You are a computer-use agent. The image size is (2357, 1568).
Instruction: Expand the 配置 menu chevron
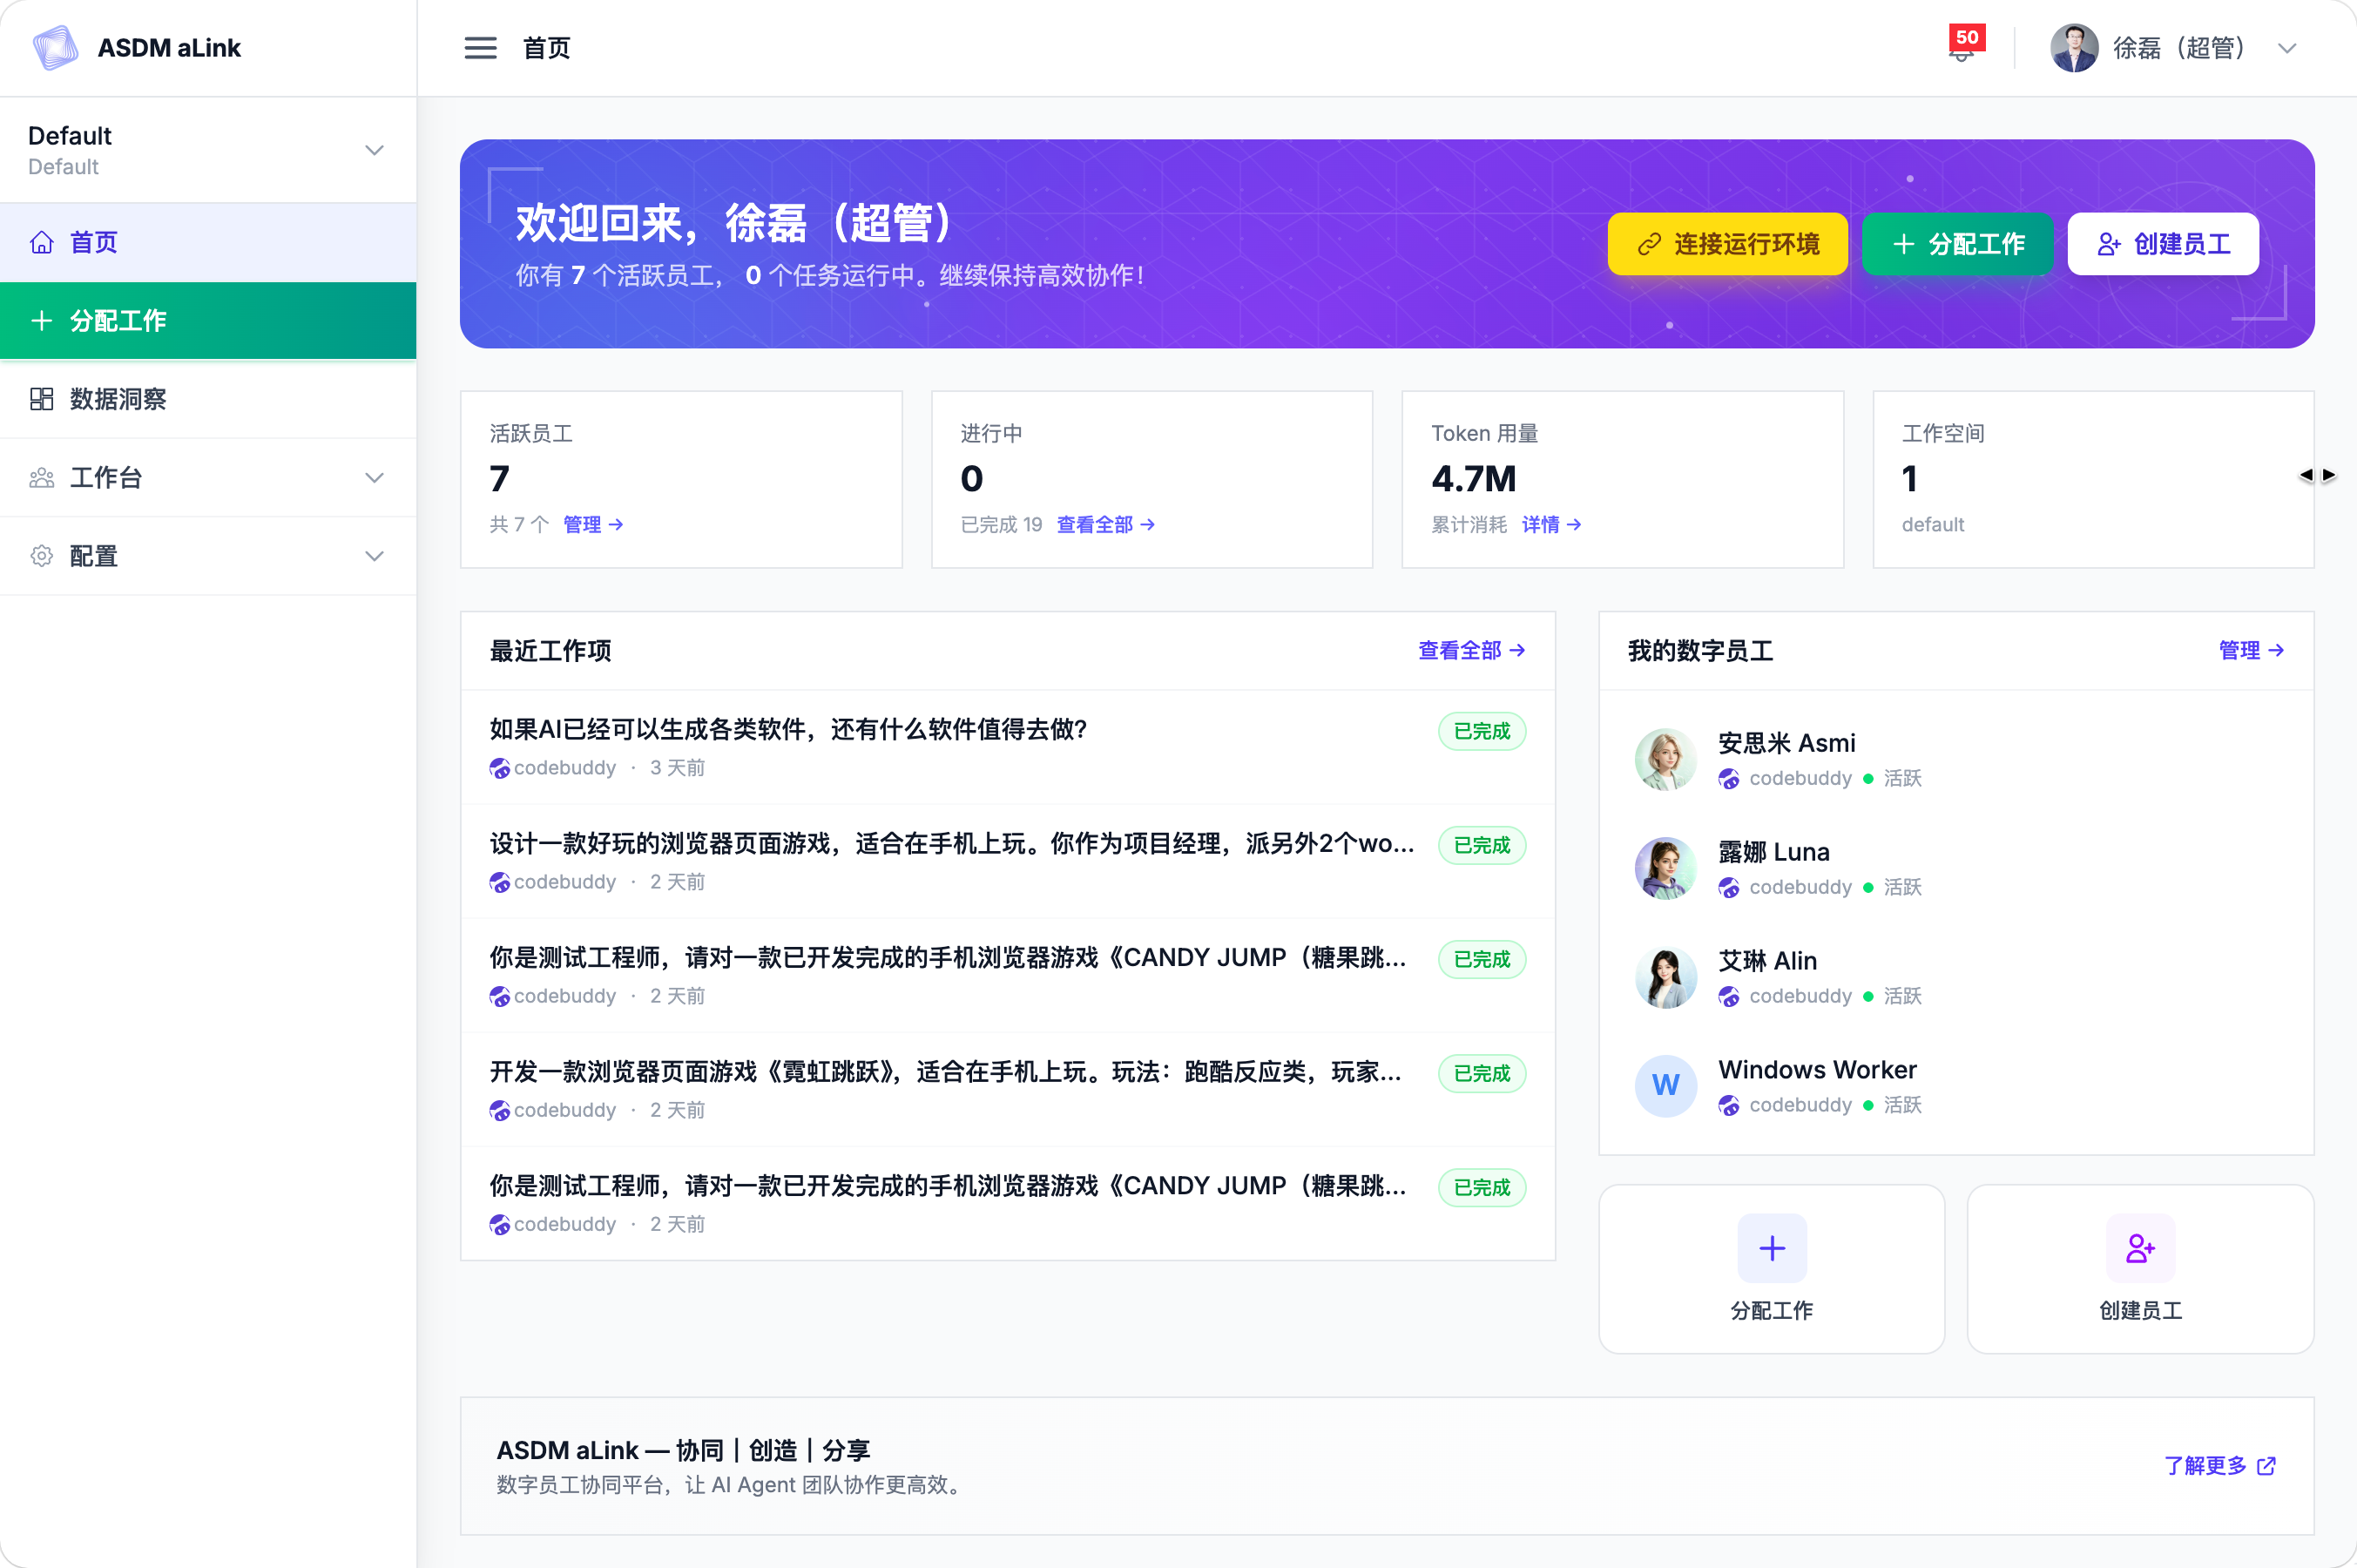click(x=374, y=556)
